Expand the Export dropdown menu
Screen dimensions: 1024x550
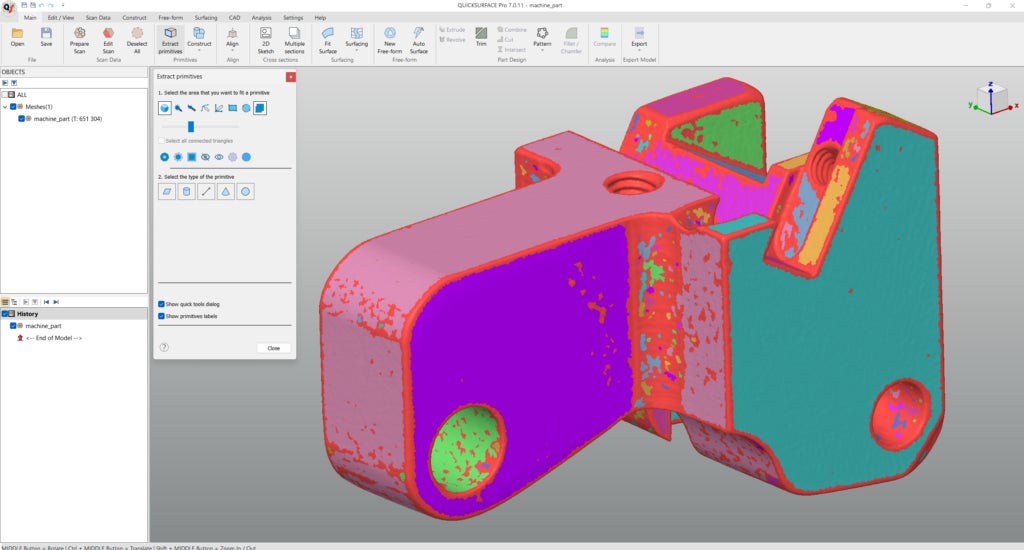point(639,45)
